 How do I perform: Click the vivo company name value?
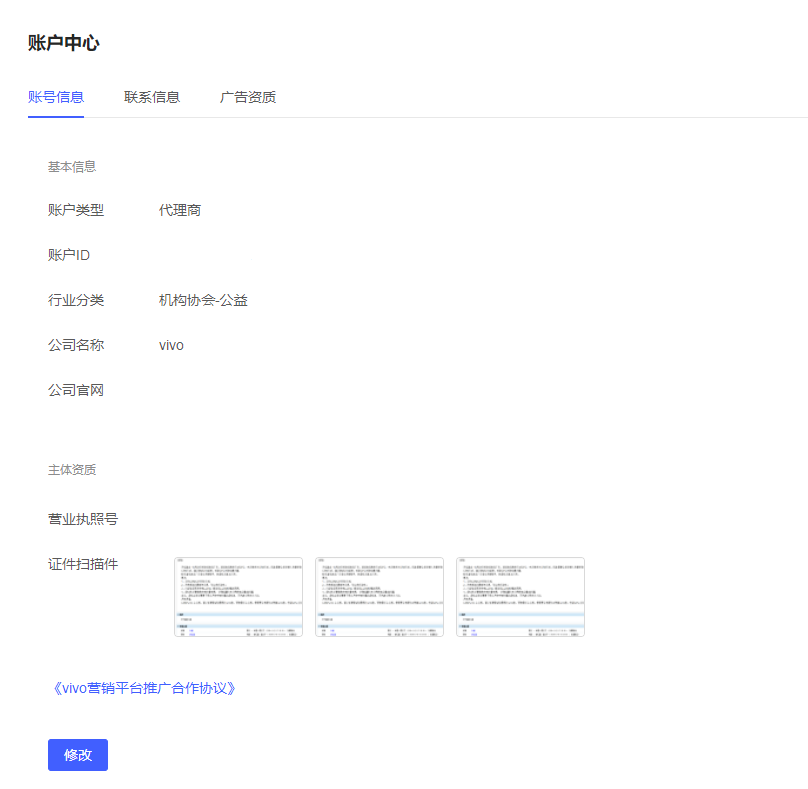pos(171,345)
